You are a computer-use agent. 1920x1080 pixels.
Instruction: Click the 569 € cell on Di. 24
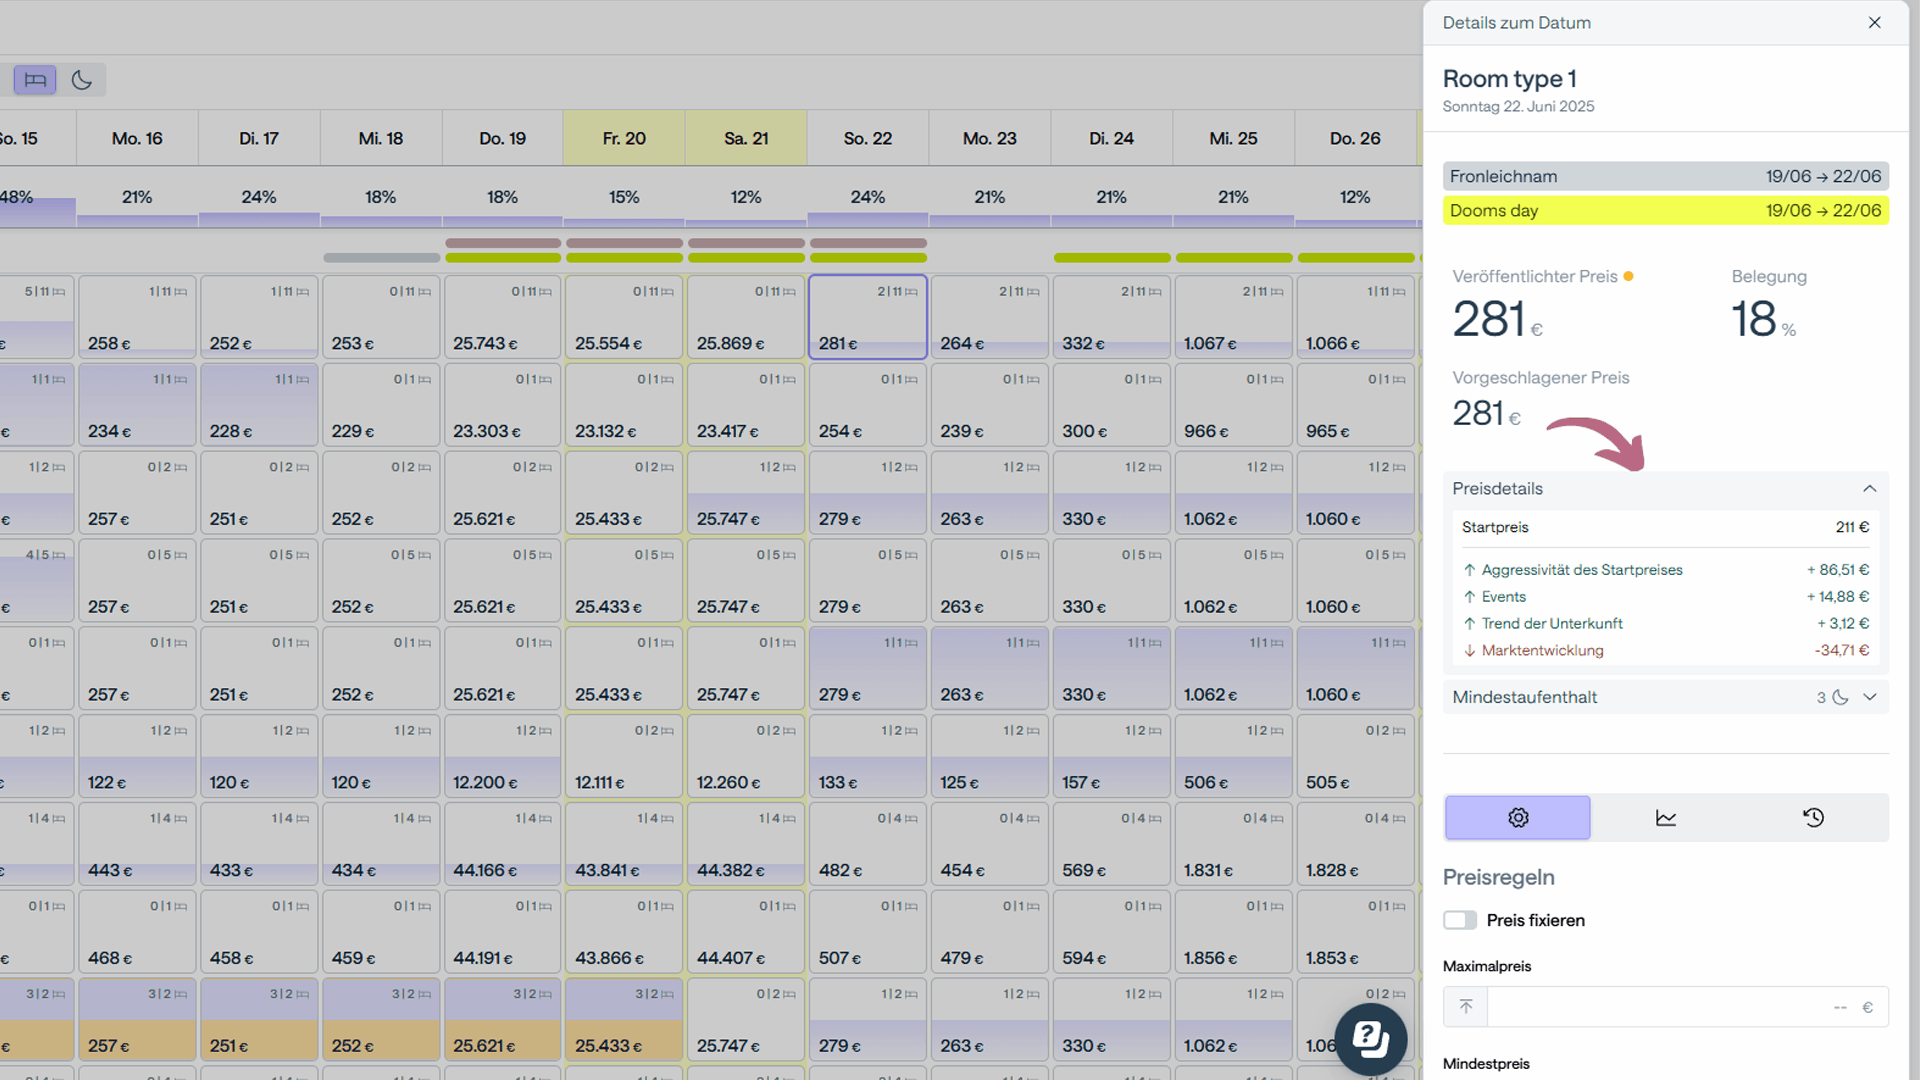tap(1111, 844)
